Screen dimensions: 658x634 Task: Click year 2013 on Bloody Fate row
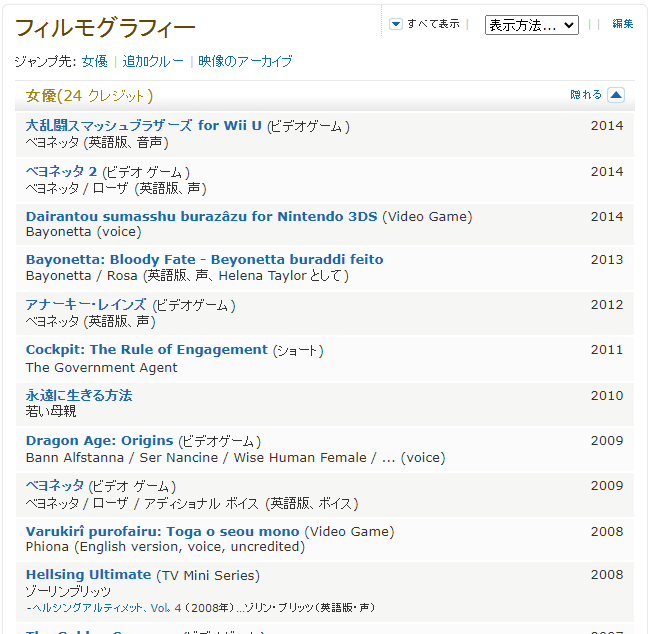pos(607,260)
